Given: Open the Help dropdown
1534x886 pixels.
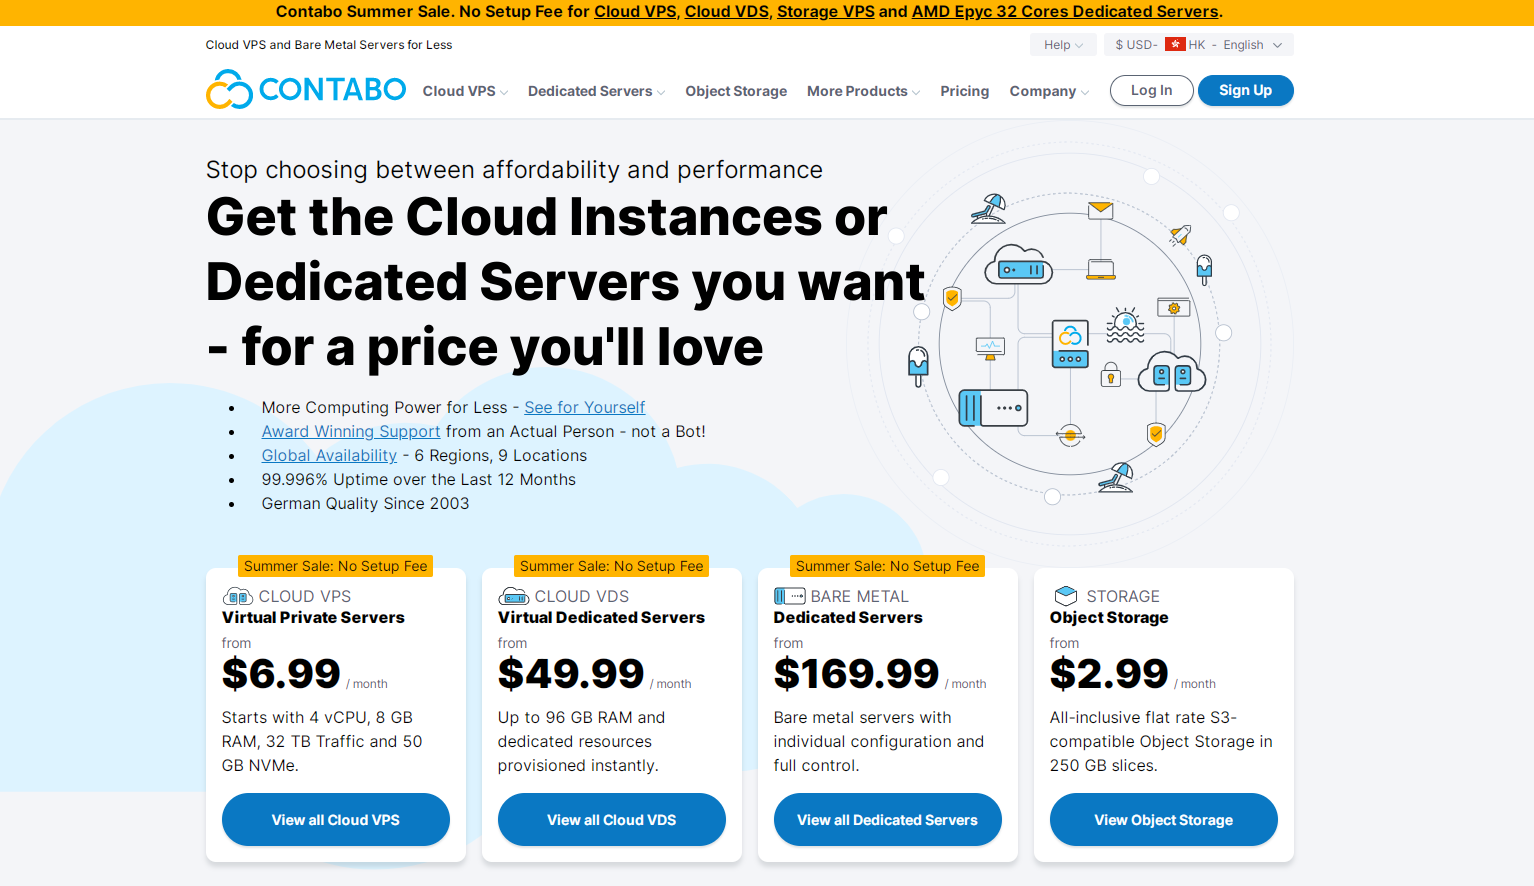Looking at the screenshot, I should click(x=1063, y=45).
